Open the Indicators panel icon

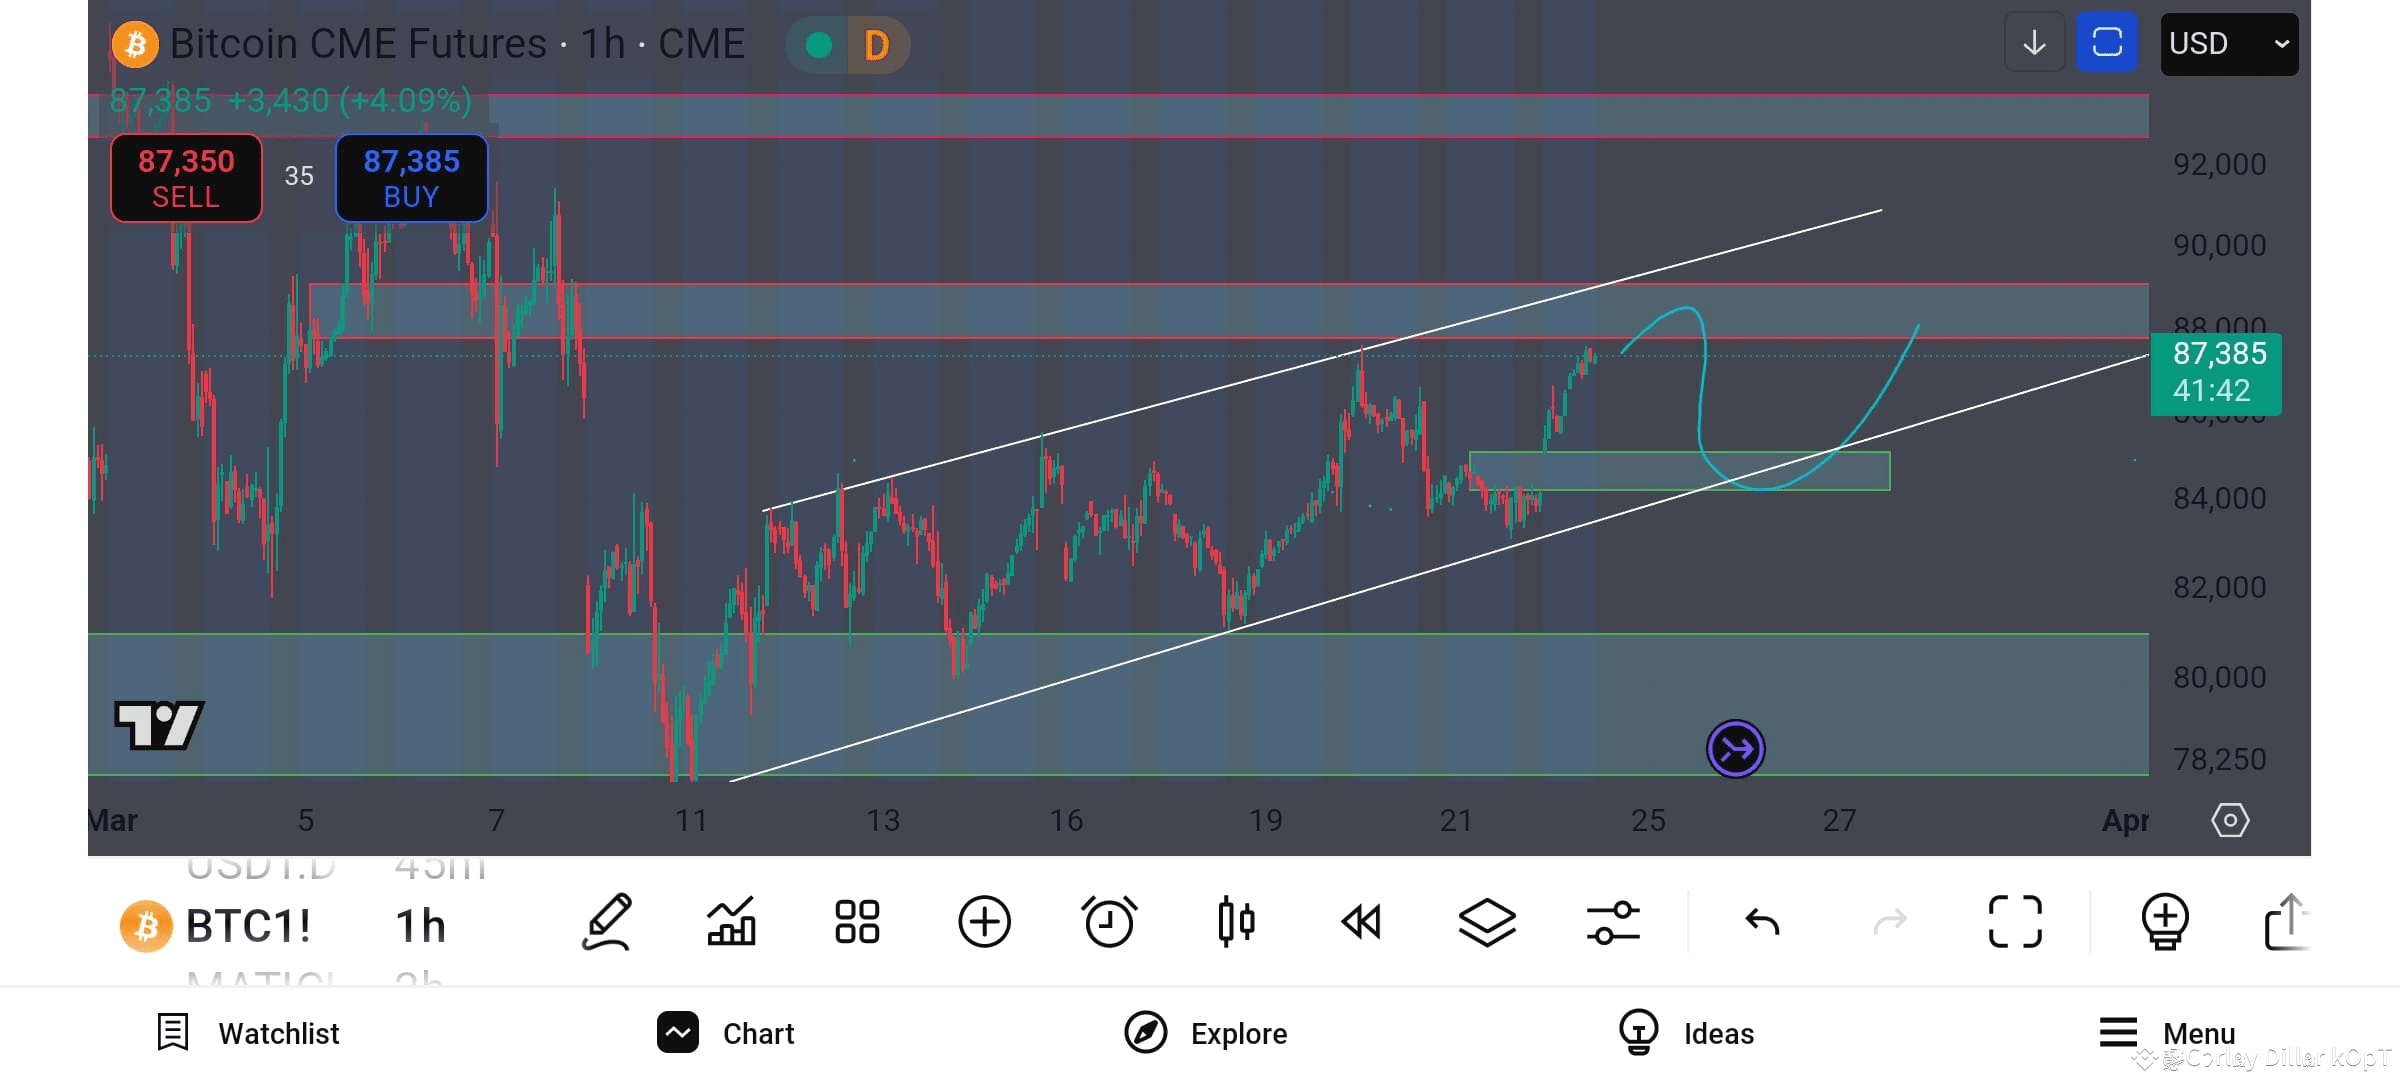click(731, 922)
